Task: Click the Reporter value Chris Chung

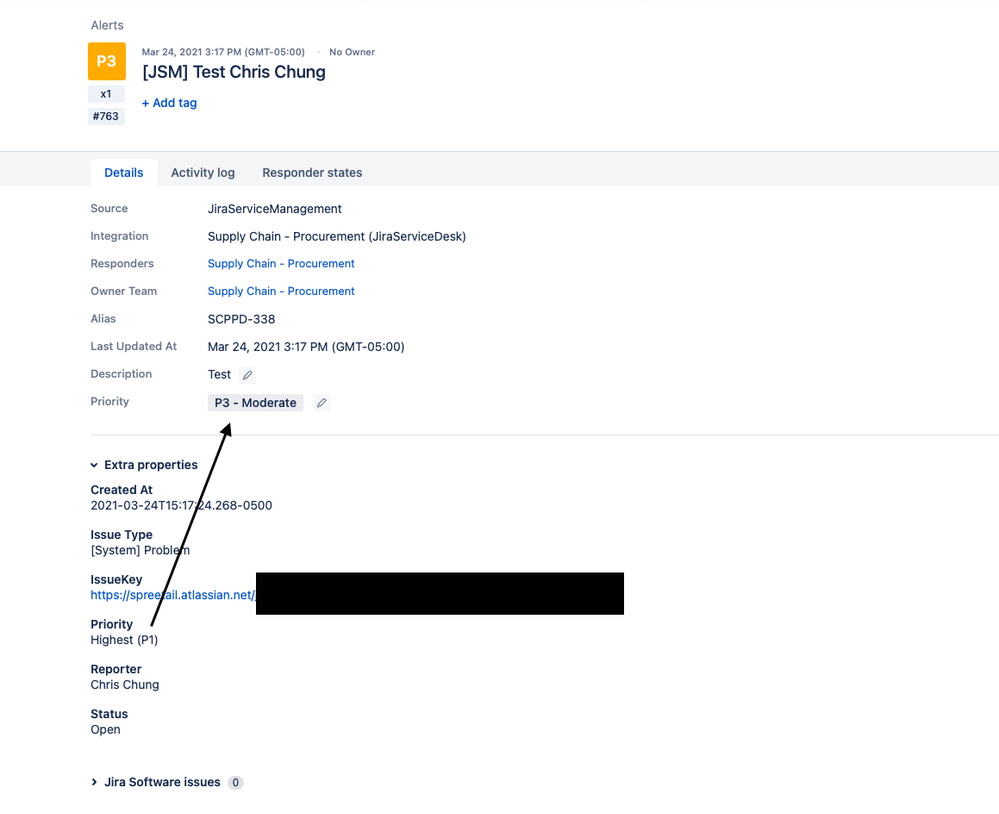Action: click(125, 685)
